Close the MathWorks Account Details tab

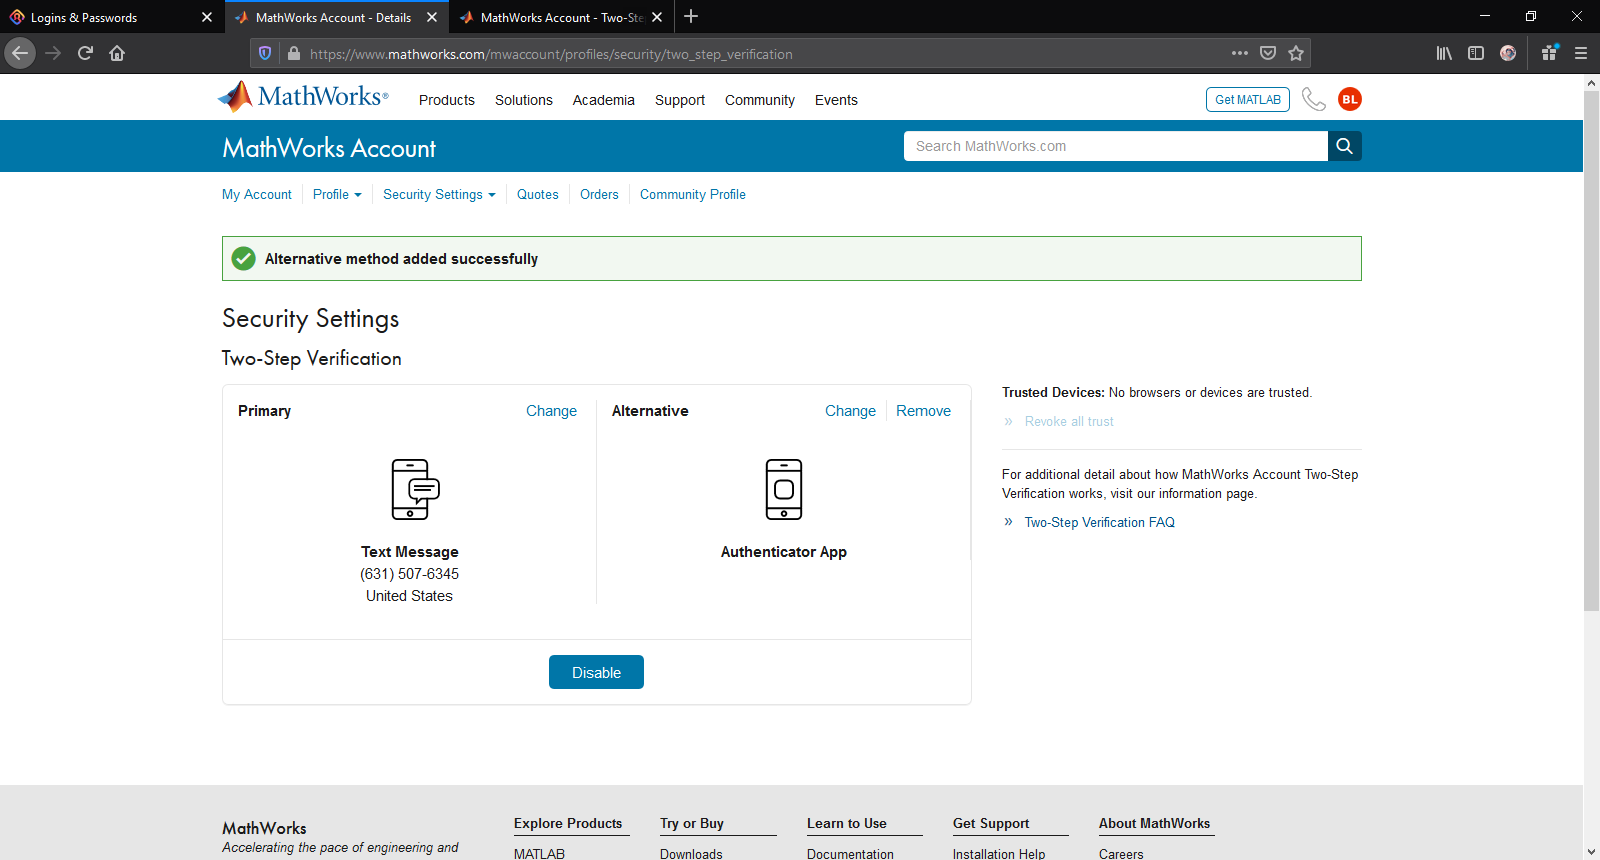point(432,17)
